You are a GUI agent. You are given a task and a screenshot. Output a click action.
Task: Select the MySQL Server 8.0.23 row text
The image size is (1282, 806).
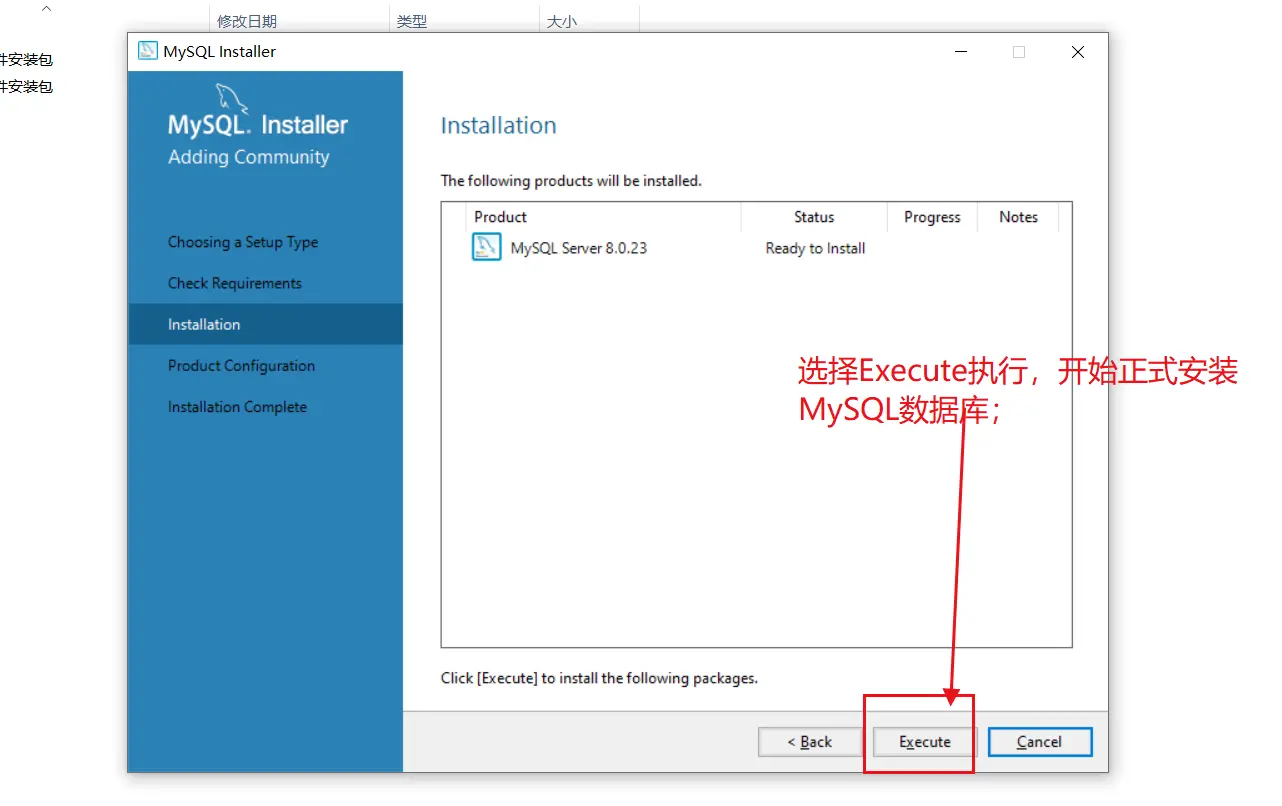click(x=579, y=248)
